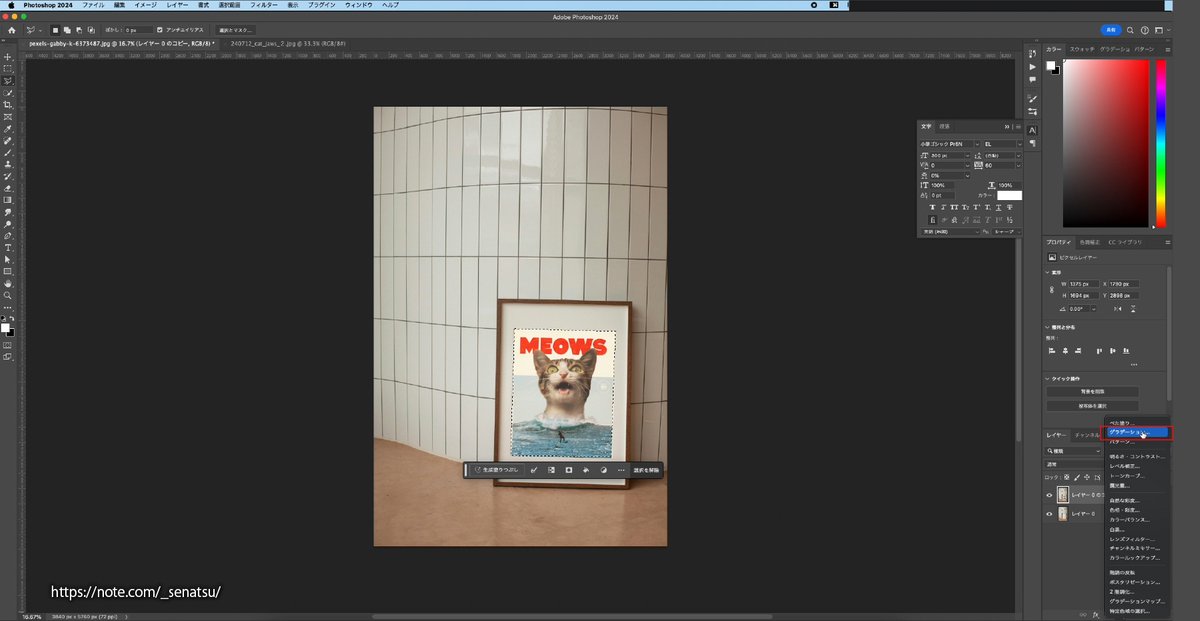Click the rainbow hue slider in Color panel
This screenshot has width=1200, height=621.
[1161, 143]
